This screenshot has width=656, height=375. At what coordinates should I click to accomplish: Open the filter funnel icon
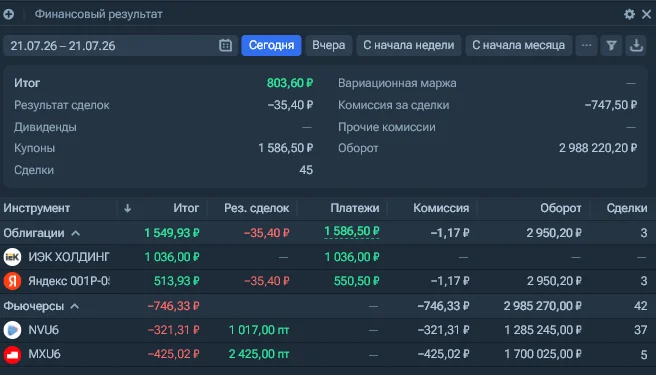(x=611, y=45)
